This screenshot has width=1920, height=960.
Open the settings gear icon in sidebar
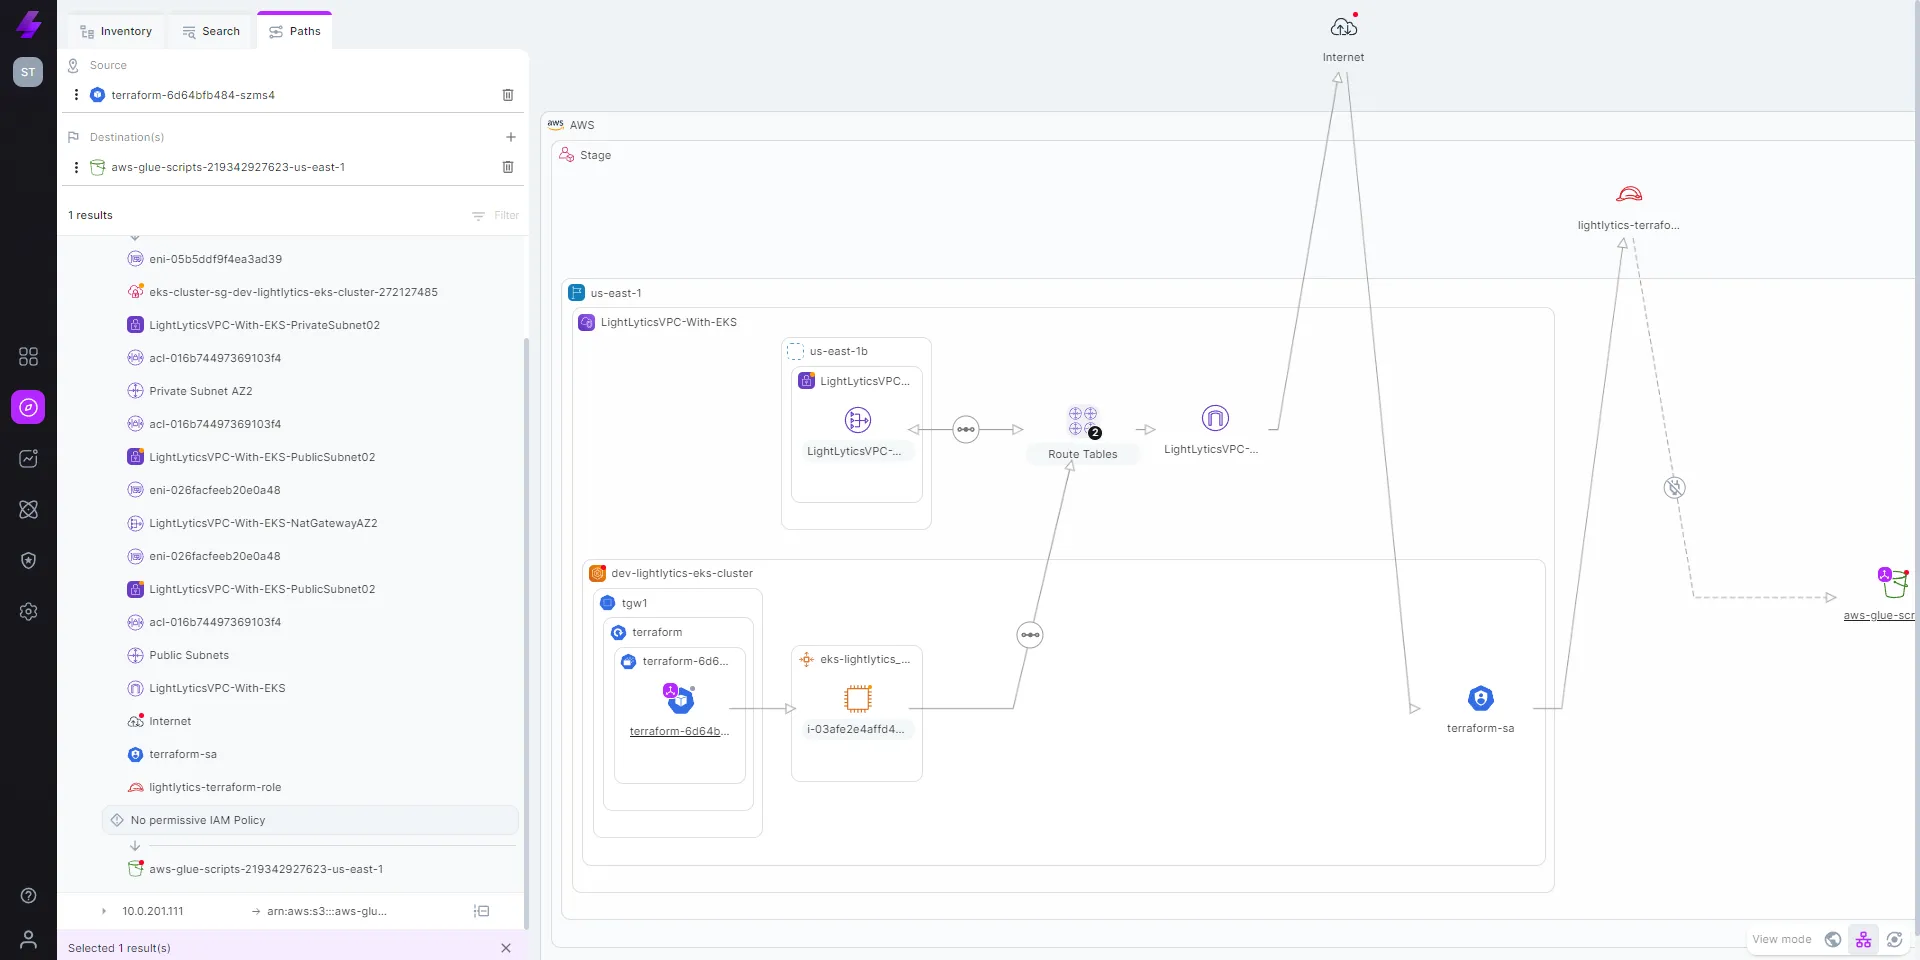point(28,611)
